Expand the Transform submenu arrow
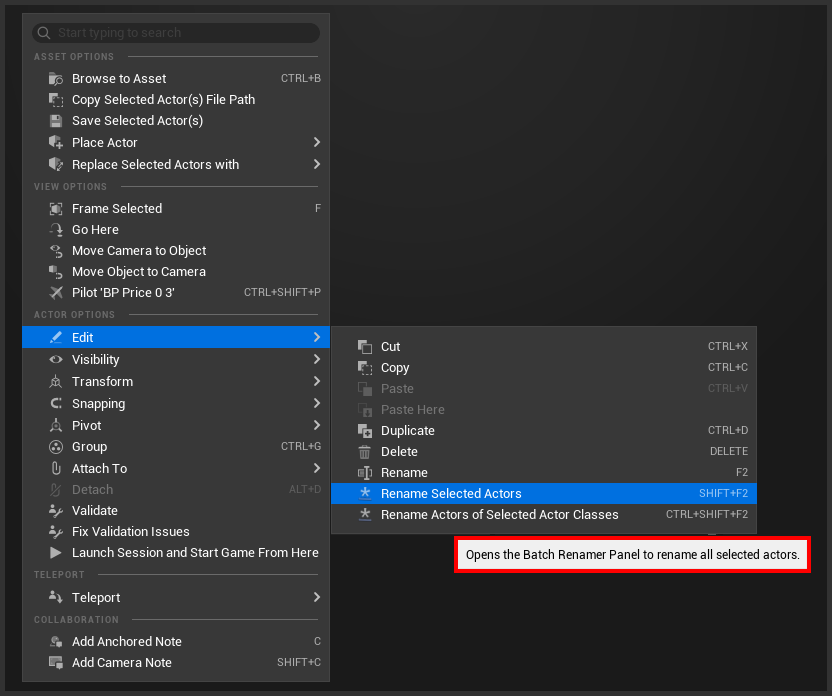This screenshot has width=832, height=696. (x=317, y=381)
